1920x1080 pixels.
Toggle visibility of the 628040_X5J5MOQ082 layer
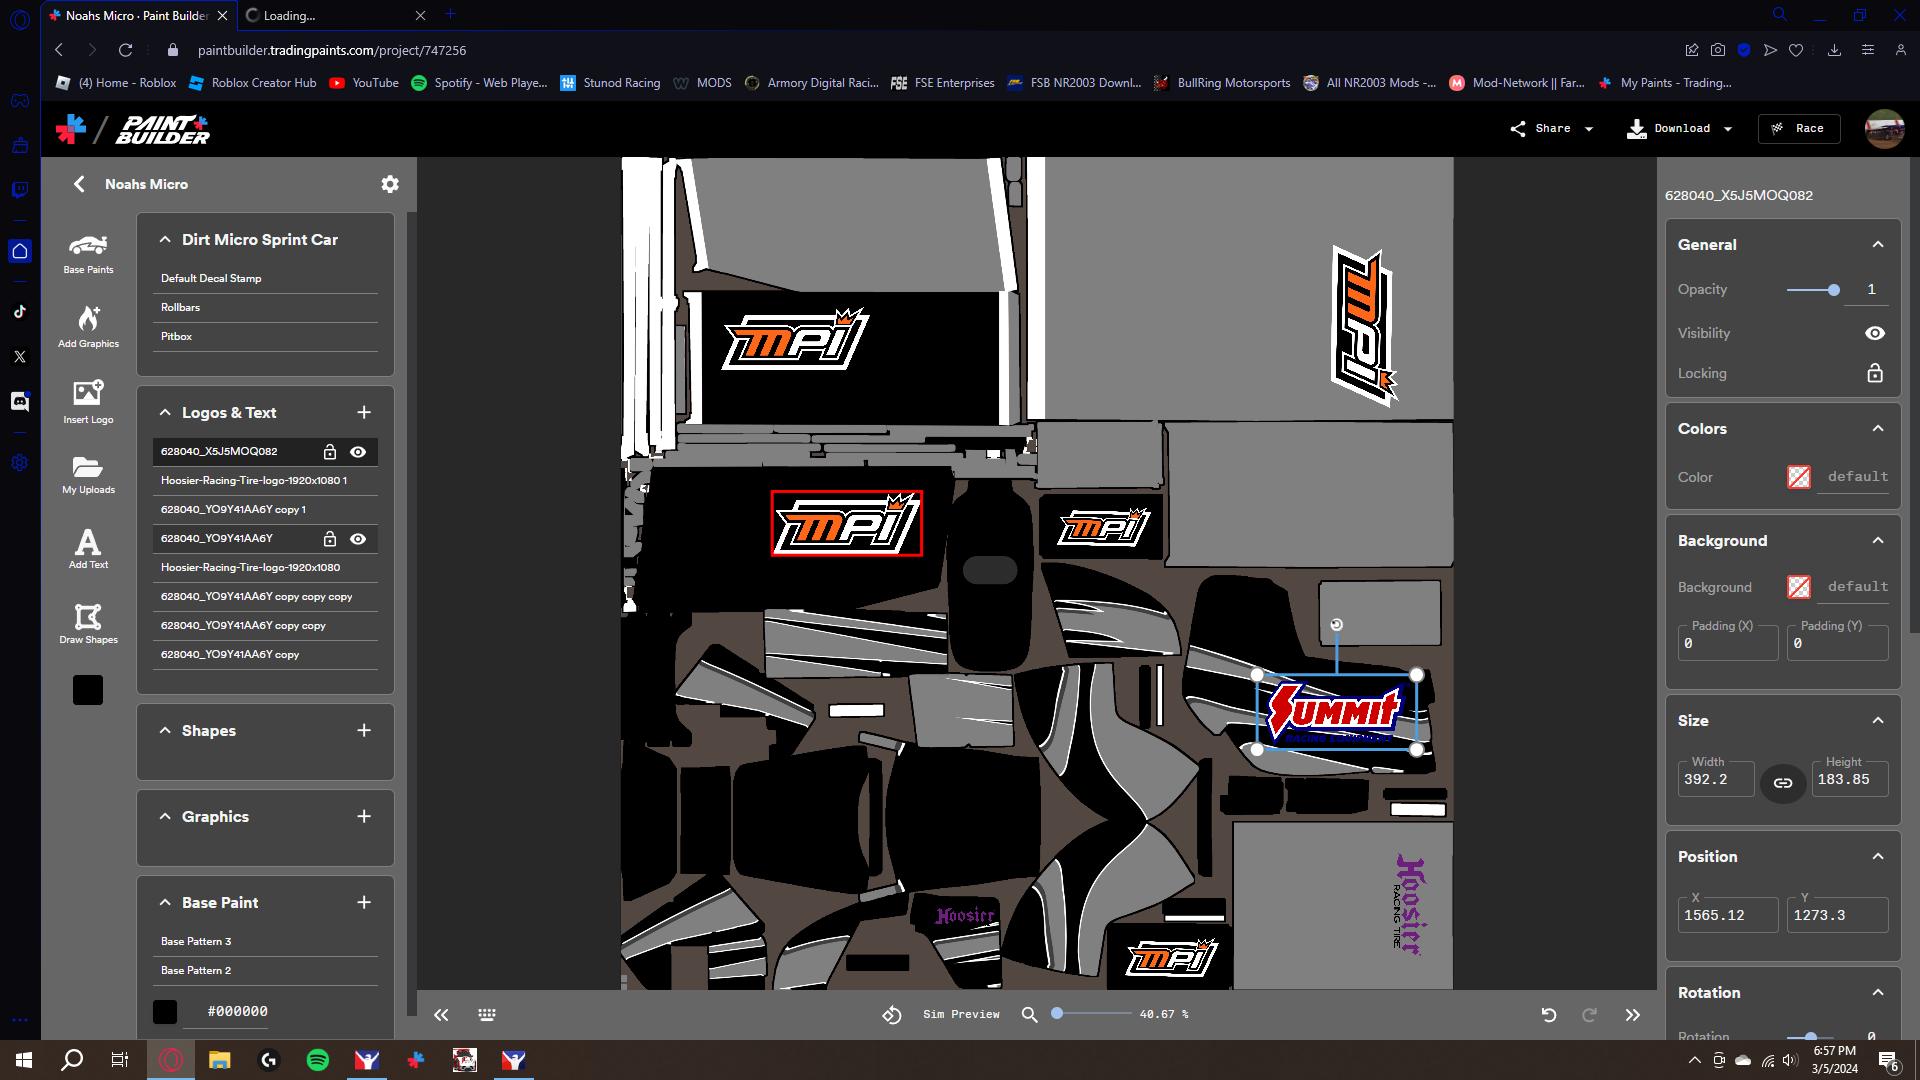click(358, 452)
